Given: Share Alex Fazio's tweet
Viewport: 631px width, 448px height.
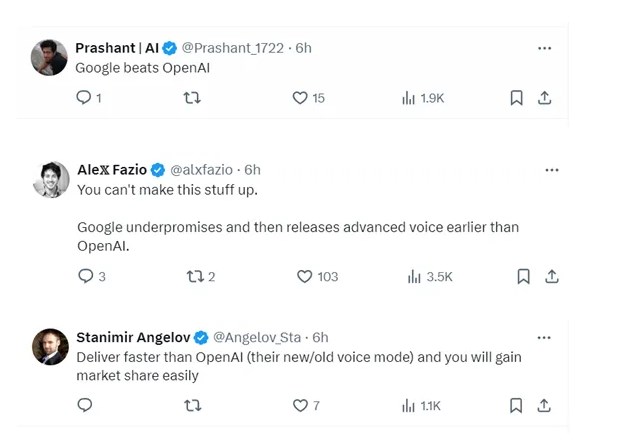Looking at the screenshot, I should pyautogui.click(x=552, y=277).
